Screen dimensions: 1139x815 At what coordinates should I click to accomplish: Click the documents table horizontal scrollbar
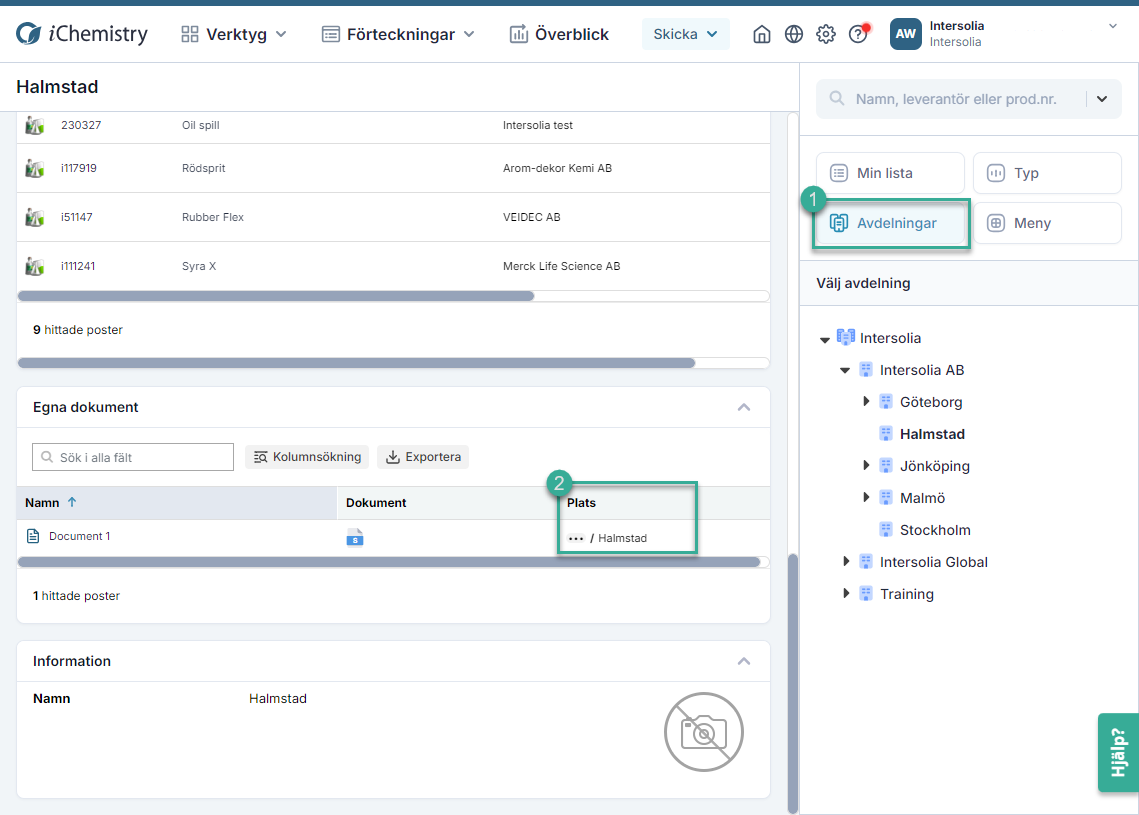(x=389, y=561)
